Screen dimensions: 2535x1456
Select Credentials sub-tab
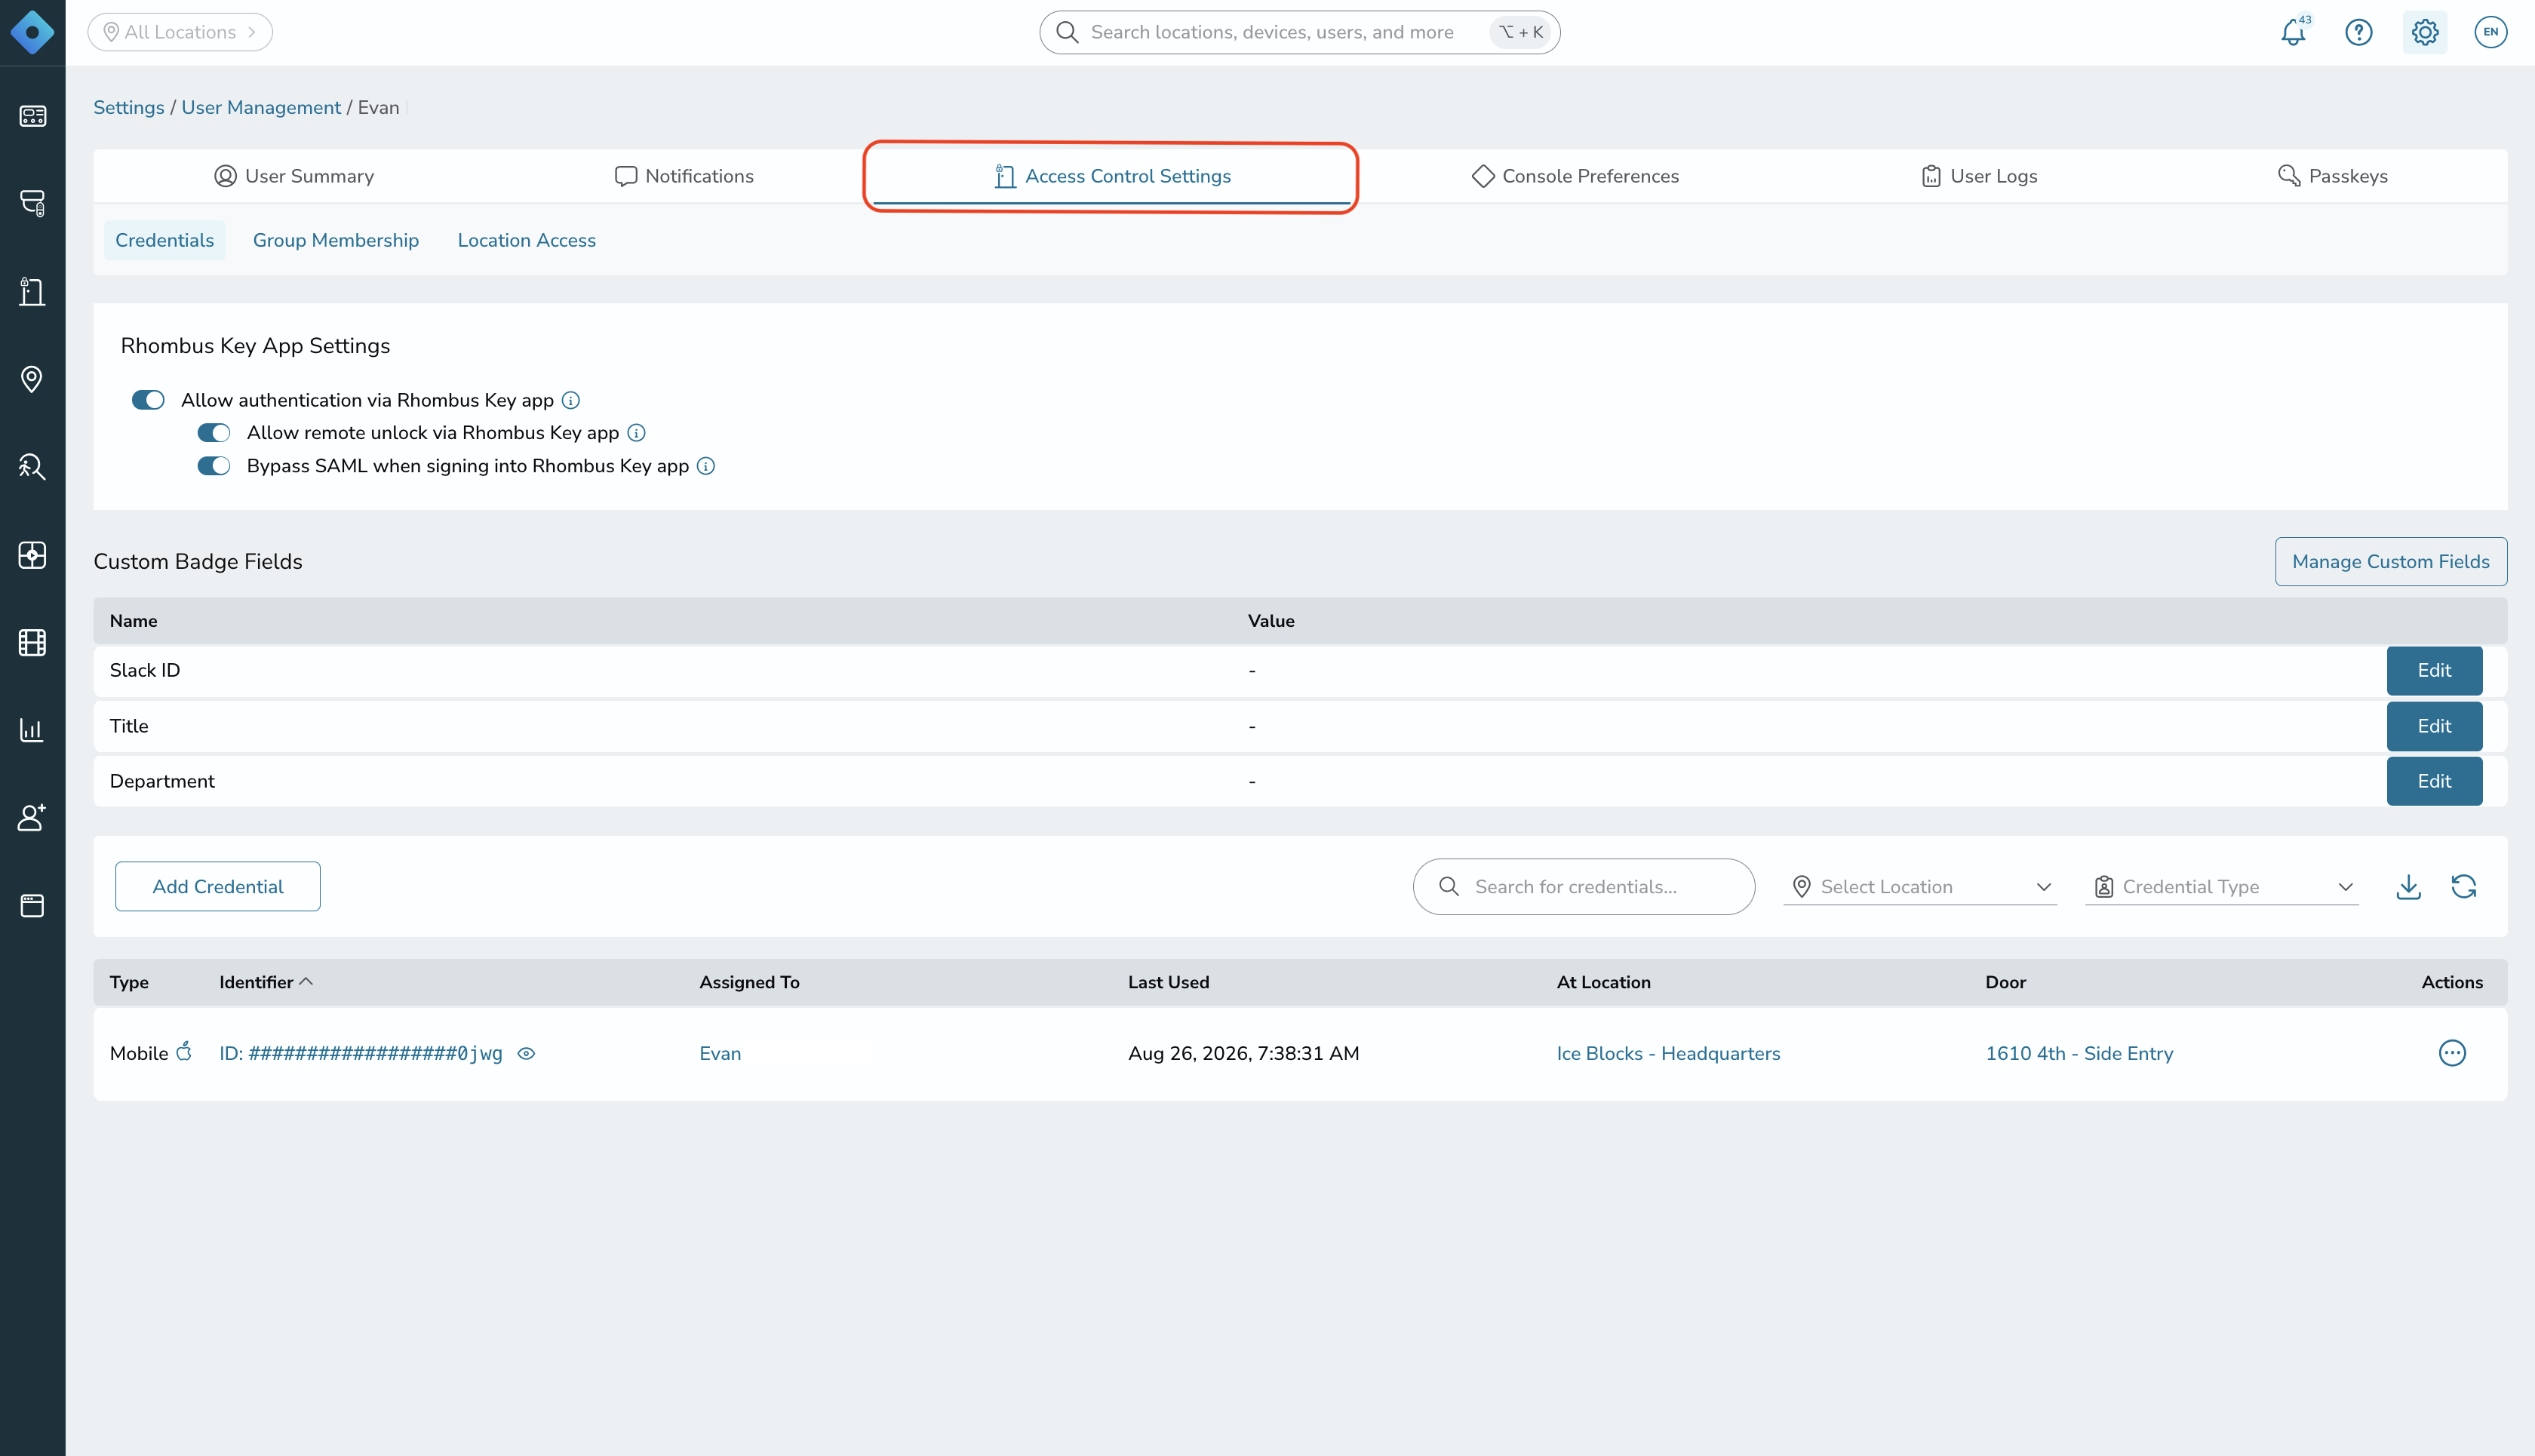pos(164,240)
